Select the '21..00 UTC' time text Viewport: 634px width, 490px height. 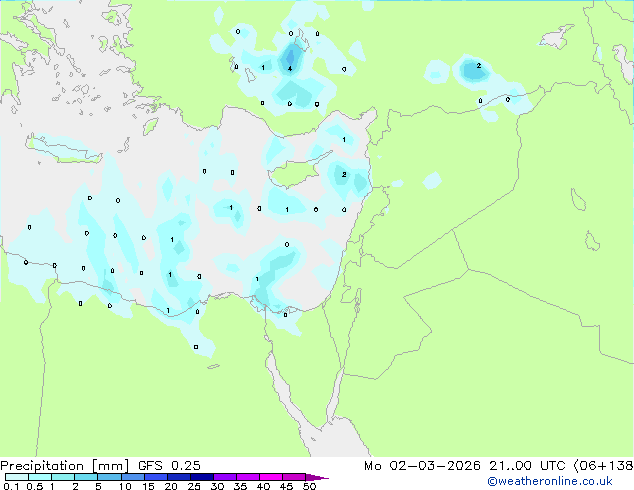point(527,466)
